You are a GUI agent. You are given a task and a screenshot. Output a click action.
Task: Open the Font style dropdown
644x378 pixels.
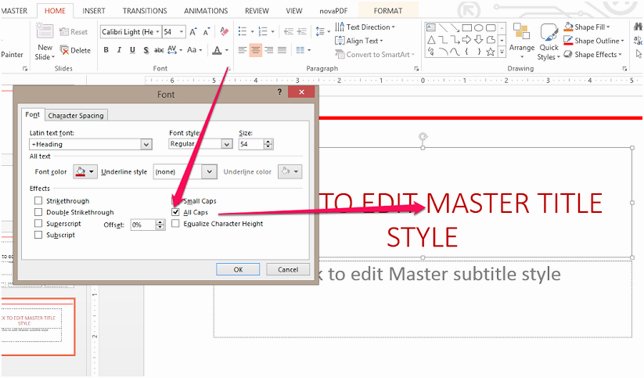(x=226, y=144)
